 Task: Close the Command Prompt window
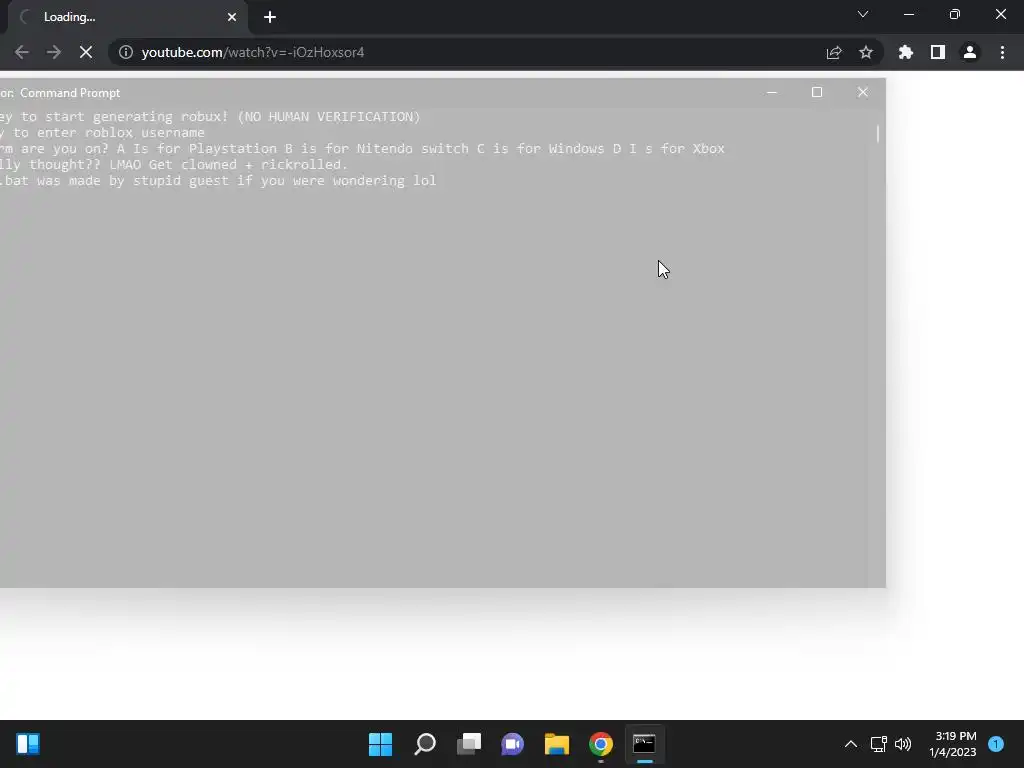pos(863,93)
